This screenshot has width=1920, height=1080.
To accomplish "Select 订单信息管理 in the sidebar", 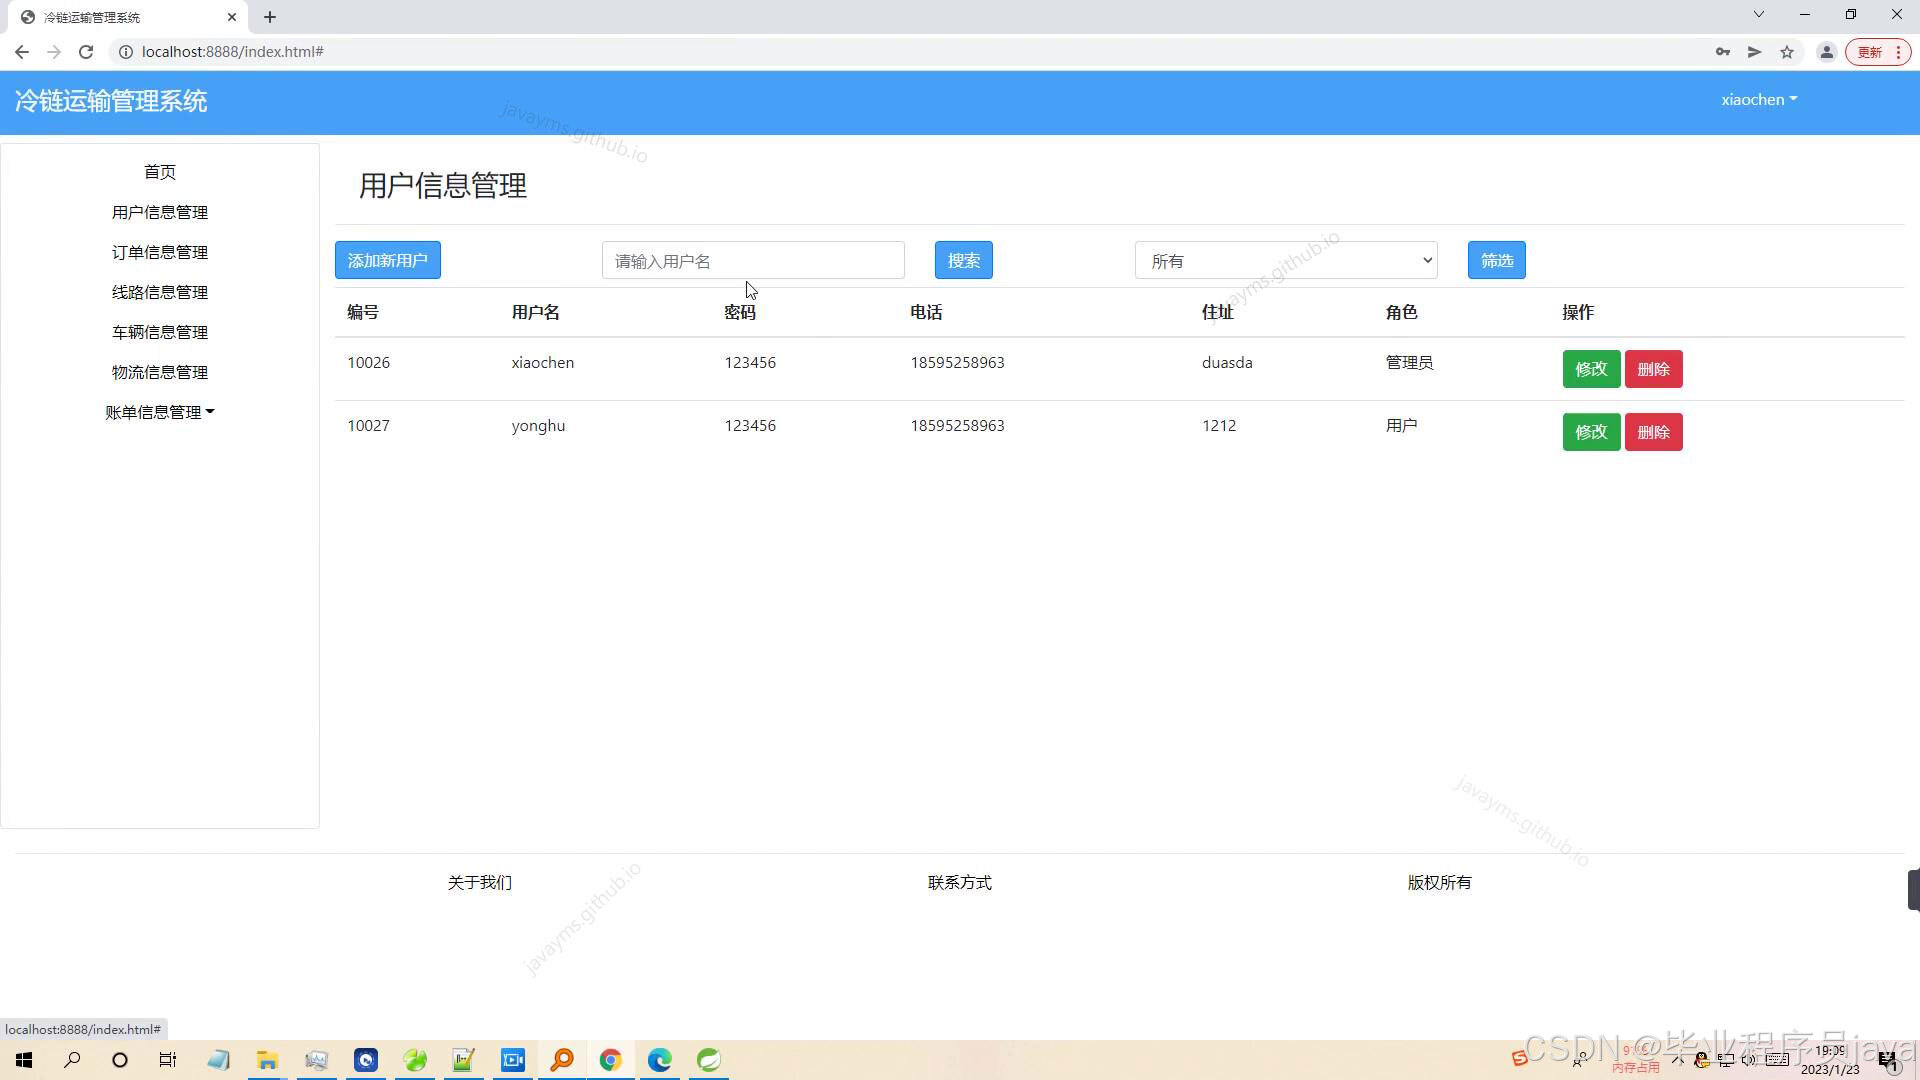I will point(160,252).
